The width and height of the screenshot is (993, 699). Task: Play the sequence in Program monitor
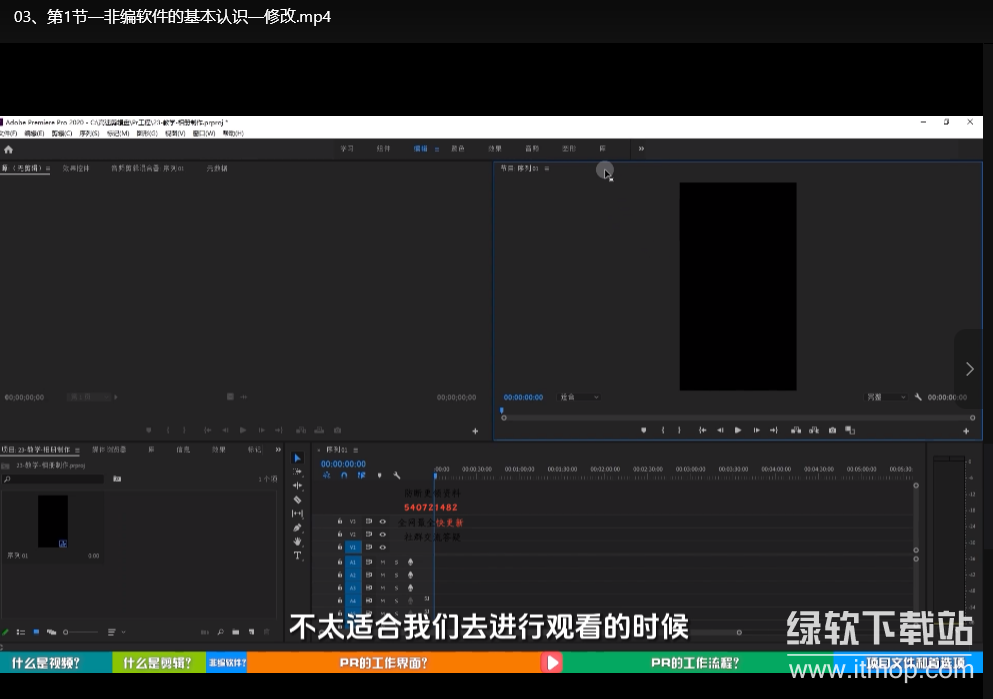[x=738, y=430]
